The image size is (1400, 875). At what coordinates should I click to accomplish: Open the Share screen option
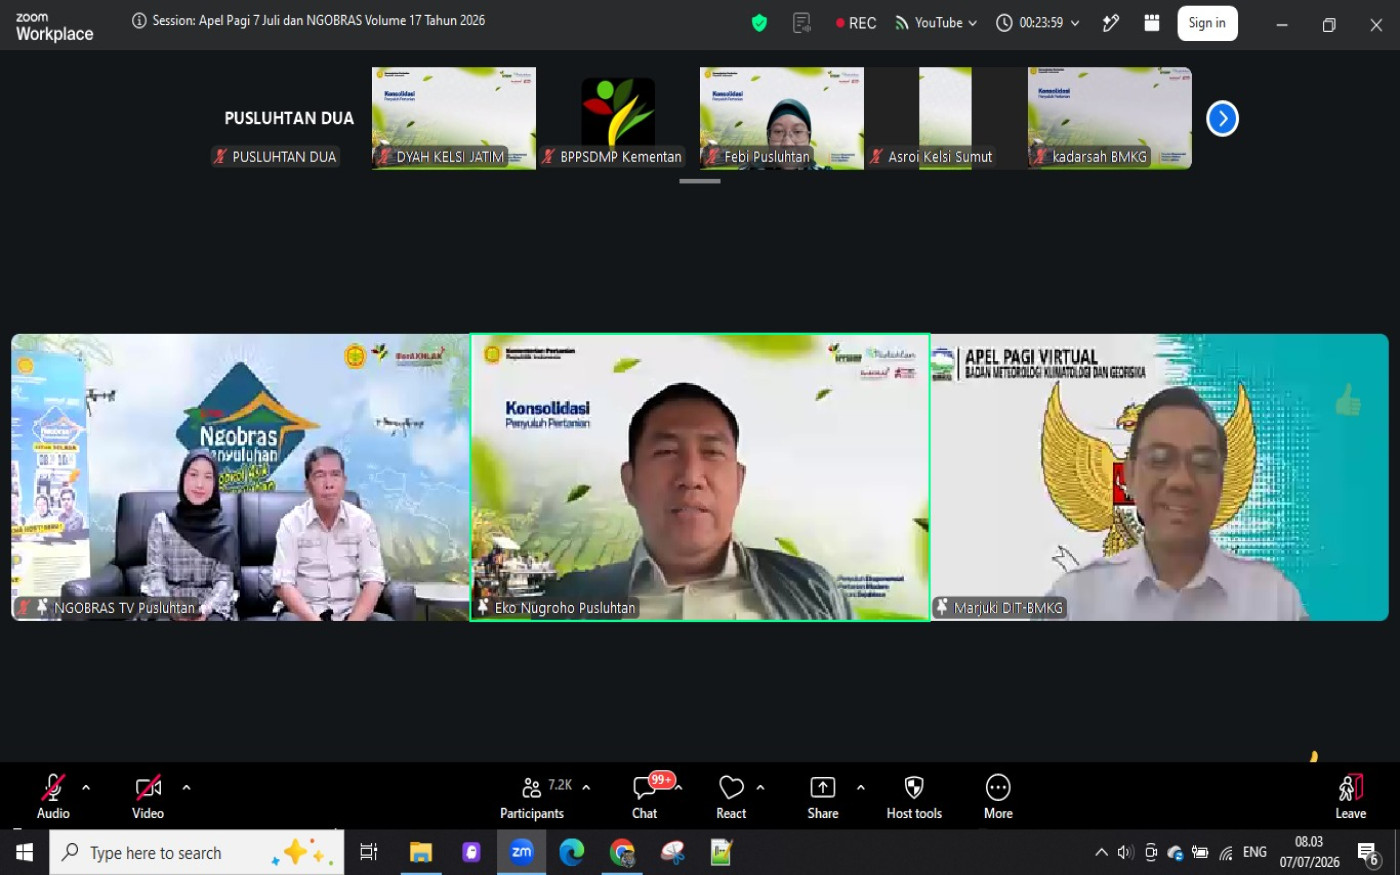pos(823,797)
